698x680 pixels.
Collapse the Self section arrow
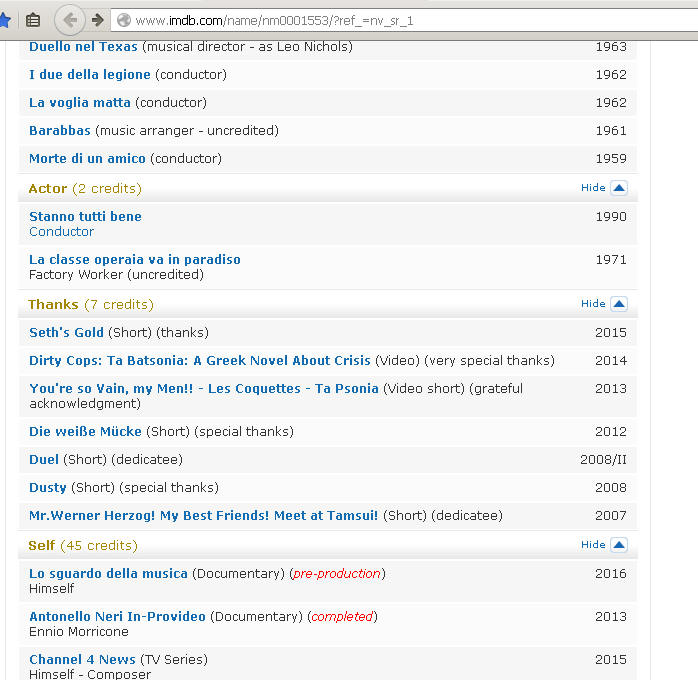coord(619,545)
